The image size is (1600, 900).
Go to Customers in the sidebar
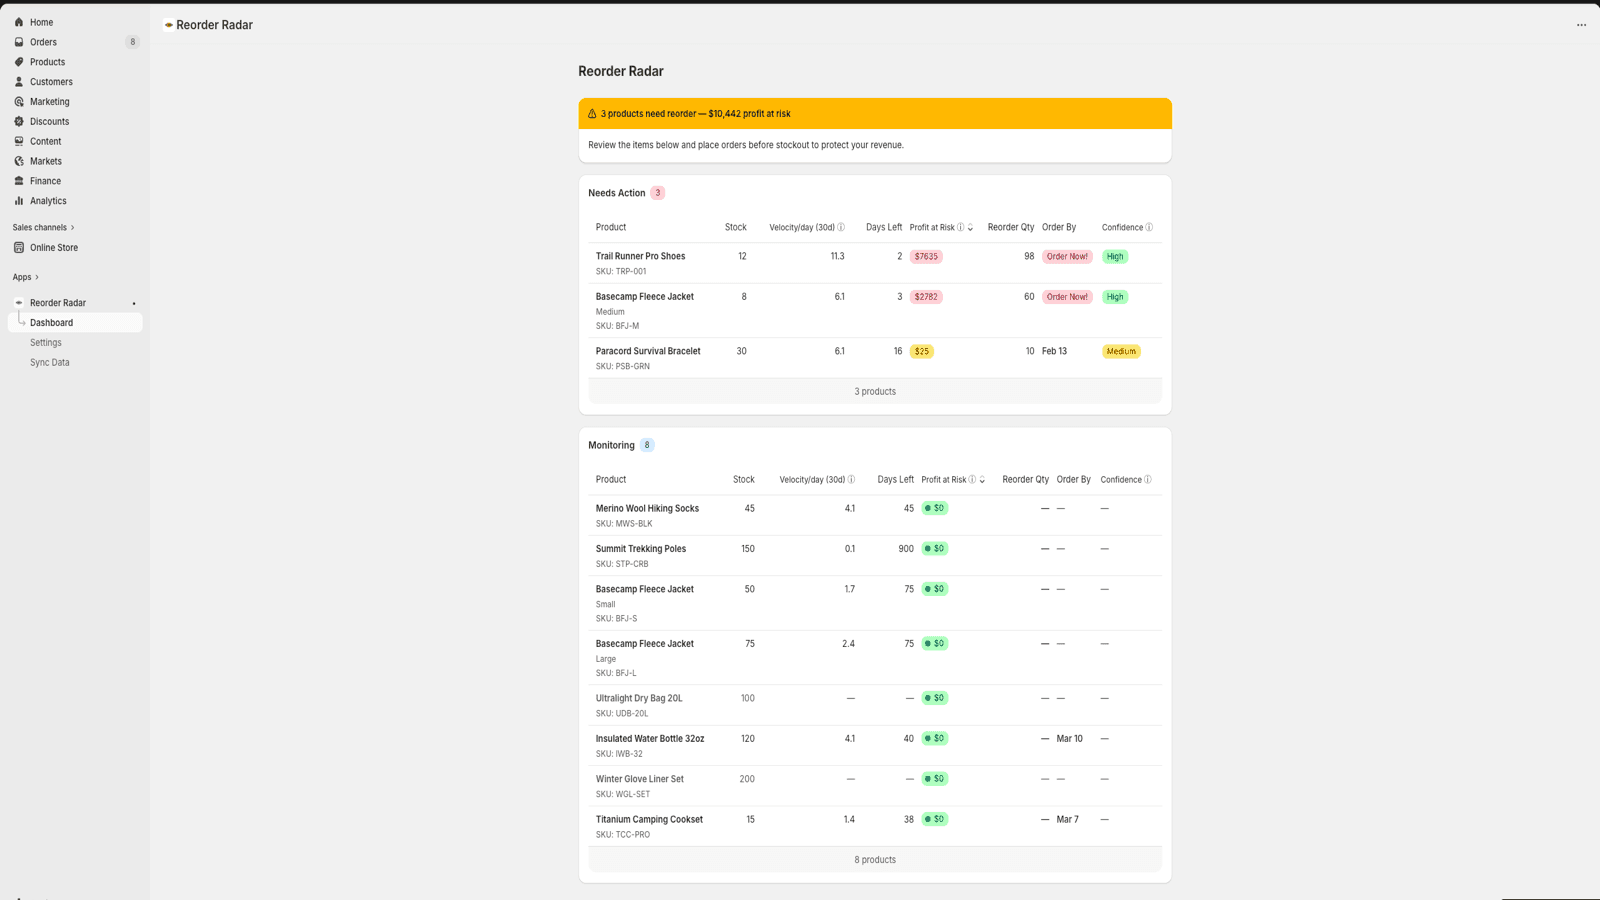click(75, 82)
